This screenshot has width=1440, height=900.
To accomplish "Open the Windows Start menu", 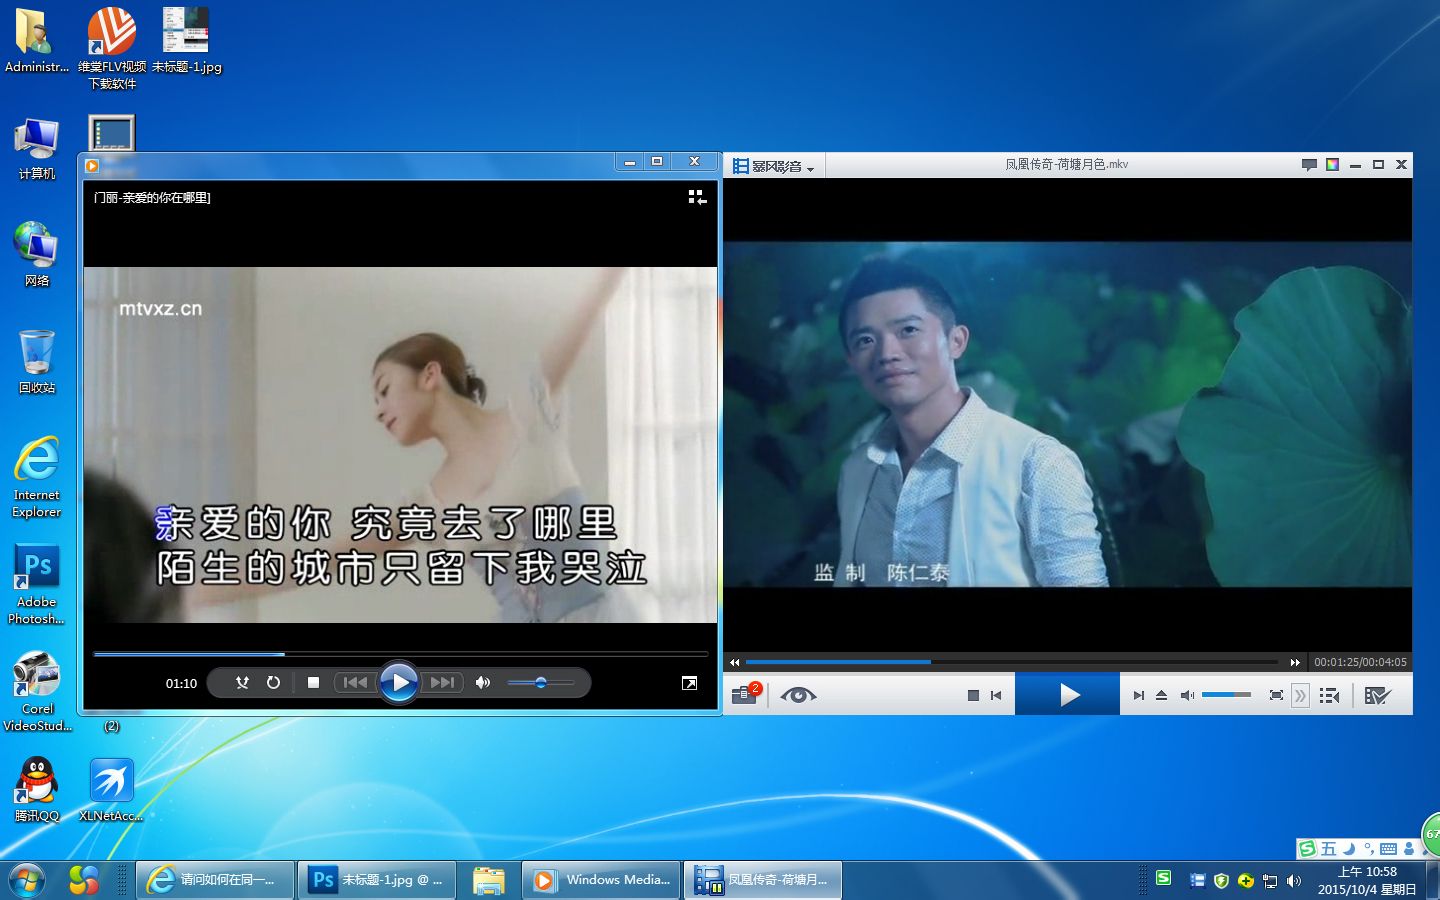I will point(27,880).
